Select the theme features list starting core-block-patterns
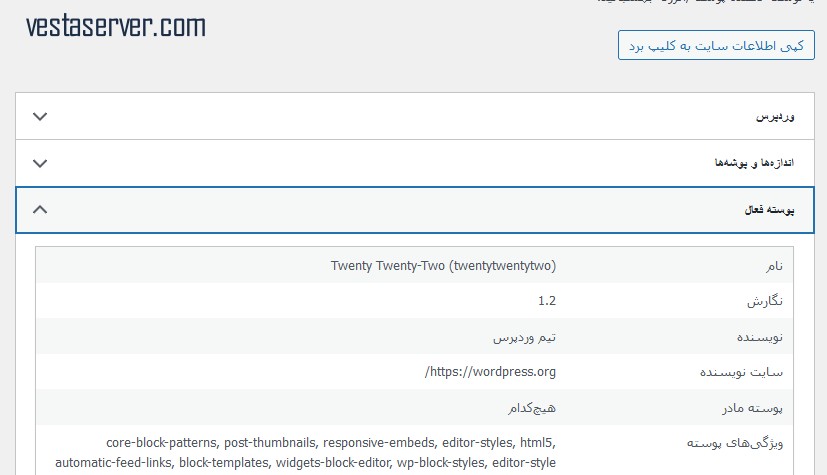Image resolution: width=827 pixels, height=475 pixels. pyautogui.click(x=305, y=452)
